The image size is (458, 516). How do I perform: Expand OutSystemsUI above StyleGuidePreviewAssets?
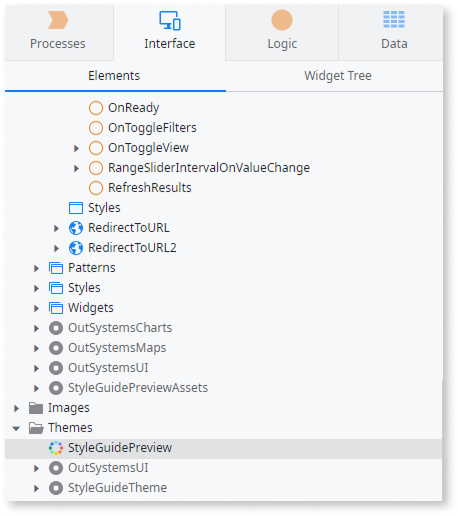[36, 368]
